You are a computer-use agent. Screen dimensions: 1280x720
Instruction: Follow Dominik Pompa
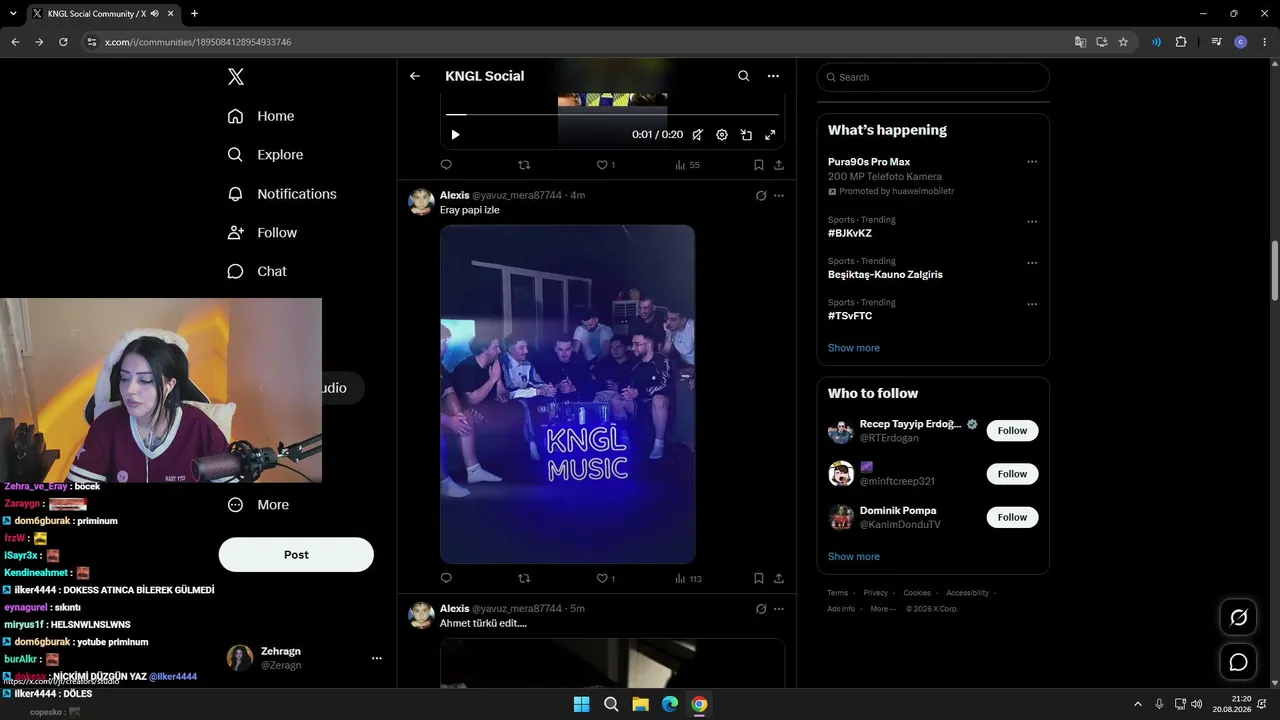(1012, 517)
